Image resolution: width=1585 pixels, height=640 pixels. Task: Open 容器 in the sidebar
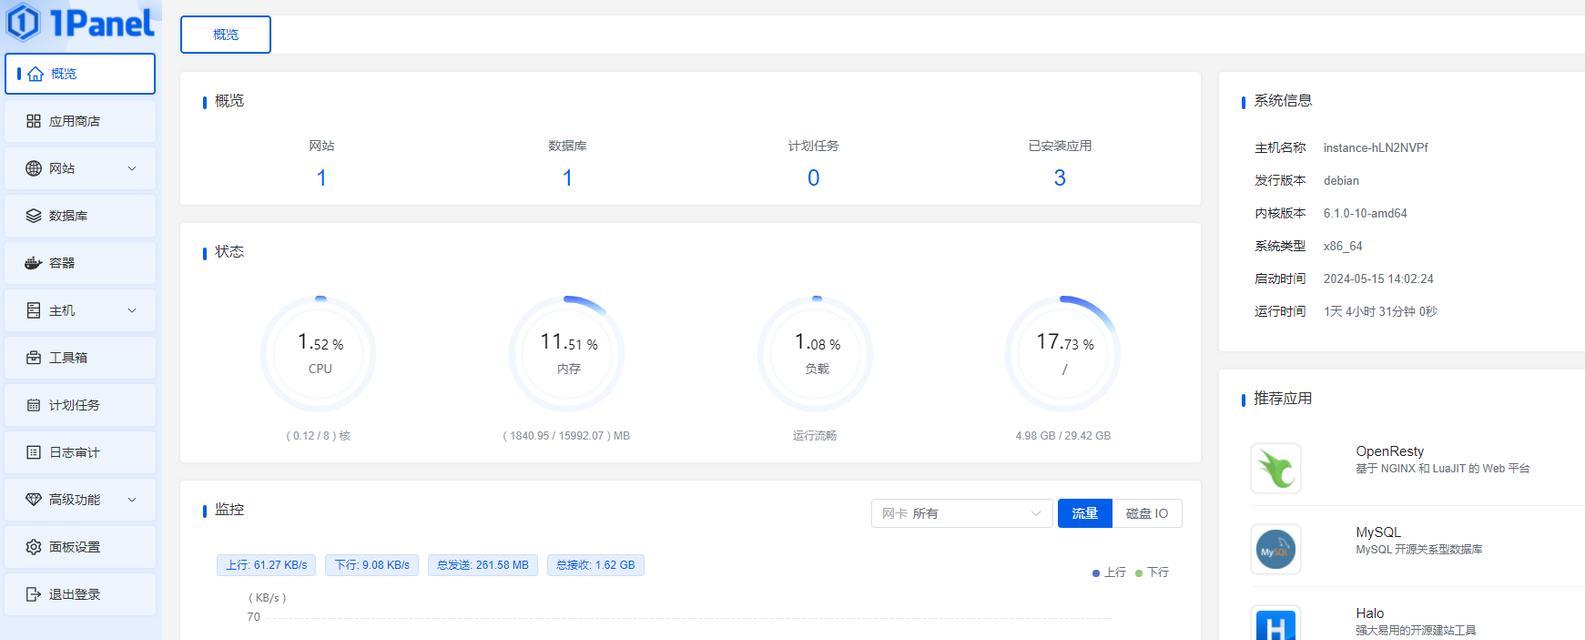coord(80,263)
